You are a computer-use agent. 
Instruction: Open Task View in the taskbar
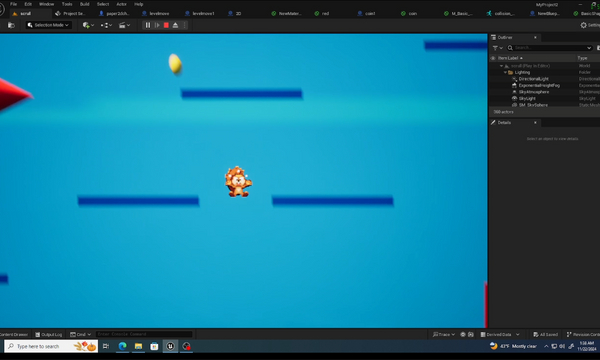click(x=106, y=346)
